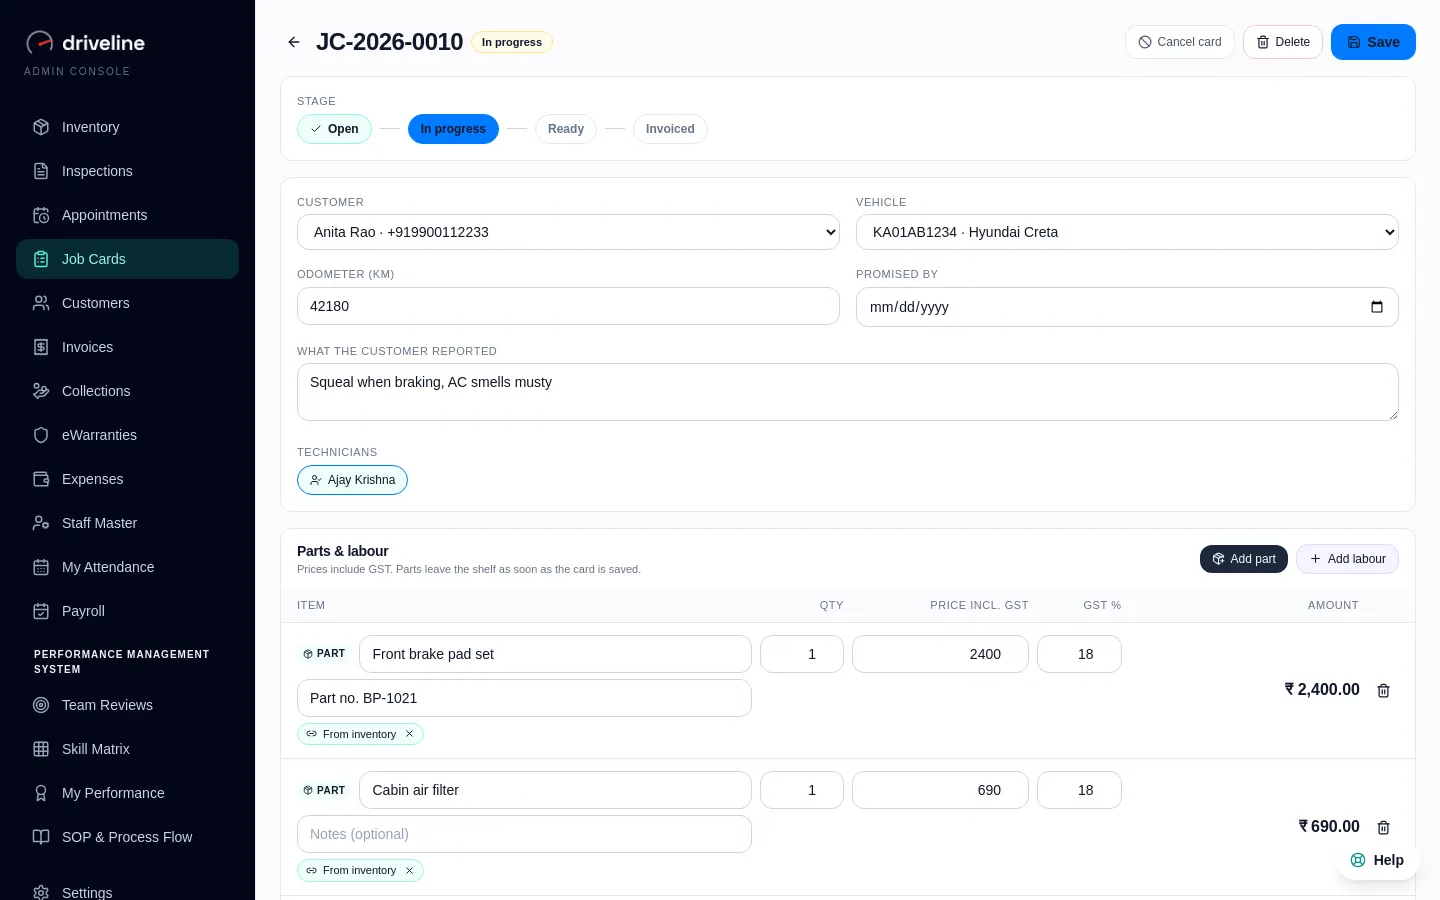Save the job card
Image resolution: width=1440 pixels, height=900 pixels.
tap(1373, 42)
